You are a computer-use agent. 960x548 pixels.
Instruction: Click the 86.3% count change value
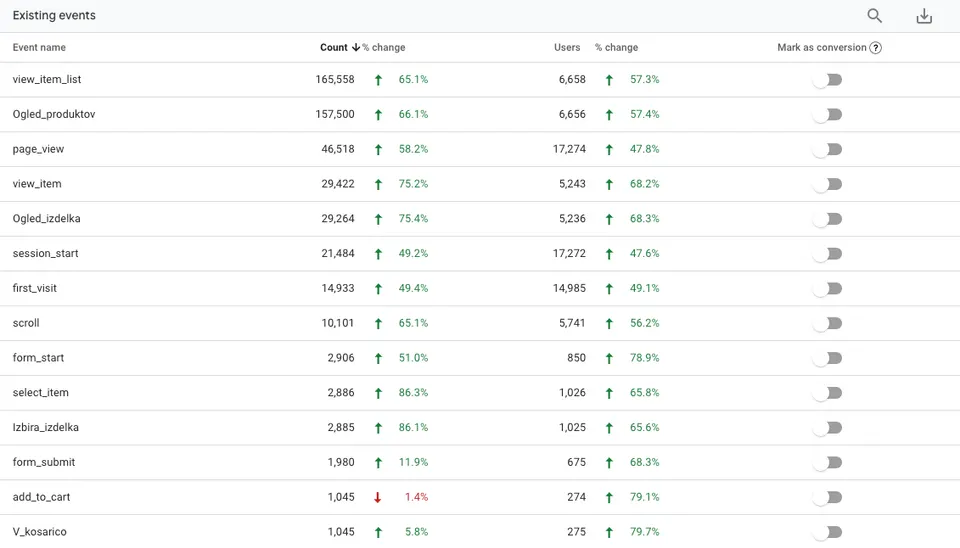(x=413, y=393)
